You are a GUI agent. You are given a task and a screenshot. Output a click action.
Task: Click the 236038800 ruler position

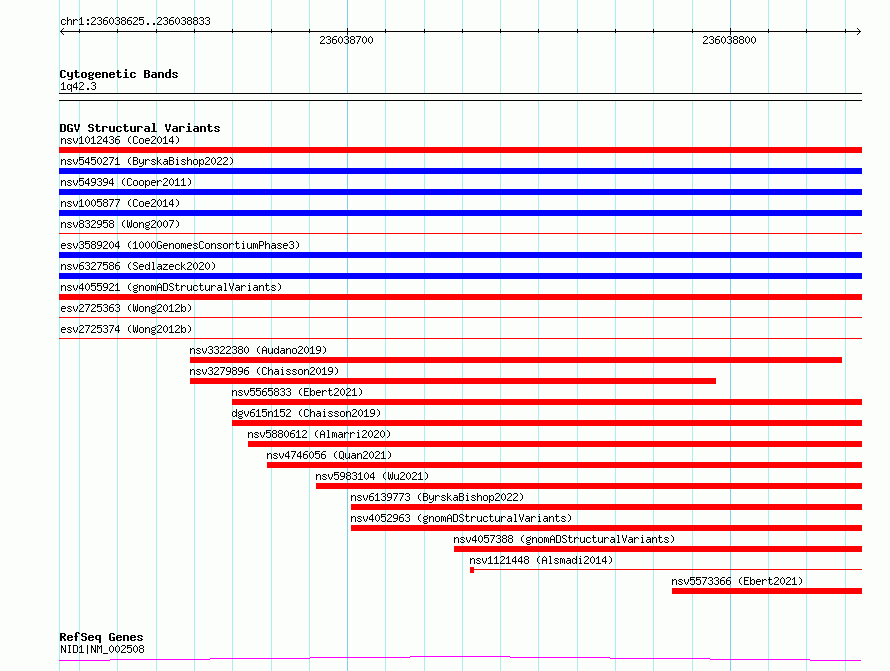pos(729,40)
